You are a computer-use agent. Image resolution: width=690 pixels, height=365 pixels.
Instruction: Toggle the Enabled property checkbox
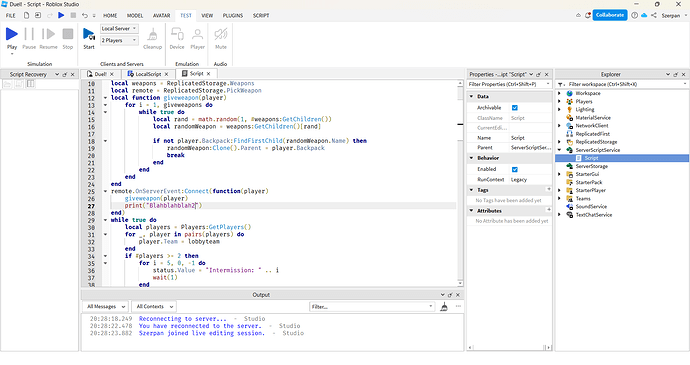click(514, 170)
